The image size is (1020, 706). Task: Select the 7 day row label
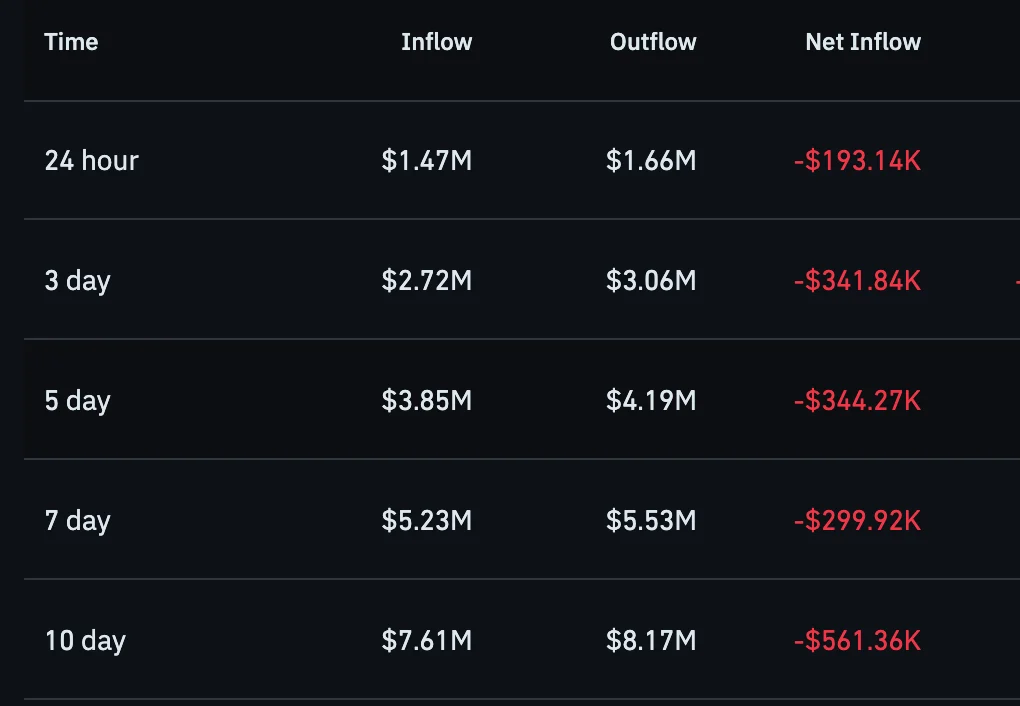coord(77,521)
